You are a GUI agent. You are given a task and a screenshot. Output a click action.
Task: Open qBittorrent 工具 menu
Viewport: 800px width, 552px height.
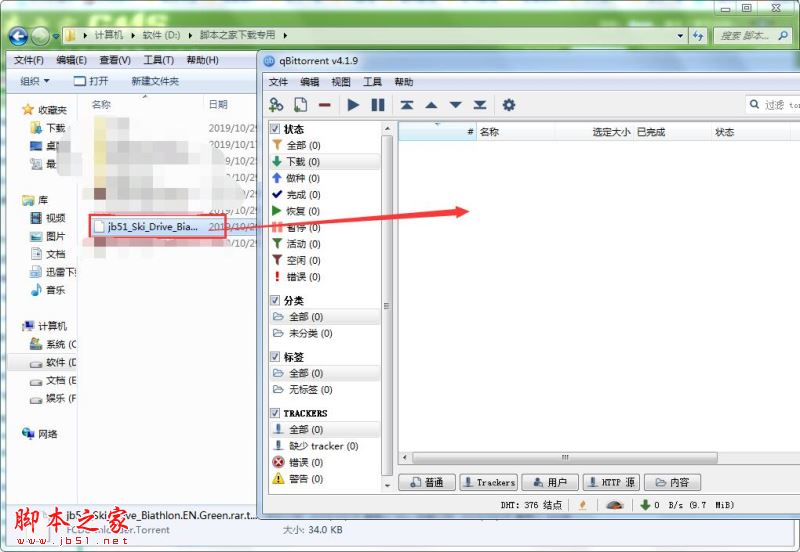pos(372,82)
